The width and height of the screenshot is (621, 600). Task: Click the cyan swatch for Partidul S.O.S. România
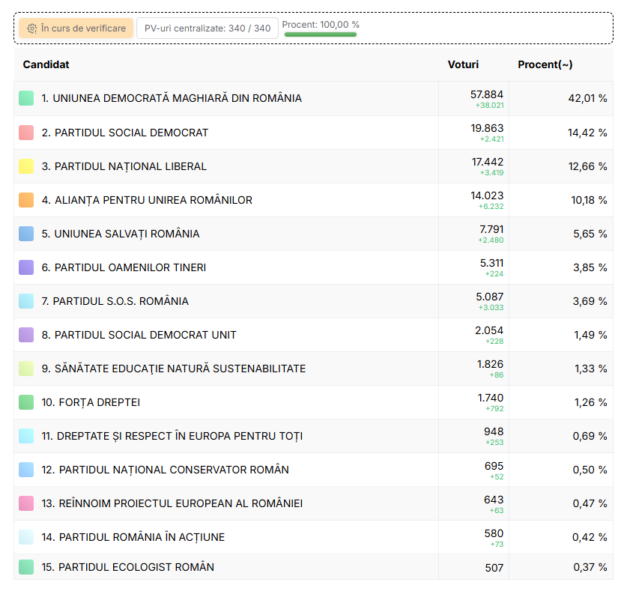[26, 301]
